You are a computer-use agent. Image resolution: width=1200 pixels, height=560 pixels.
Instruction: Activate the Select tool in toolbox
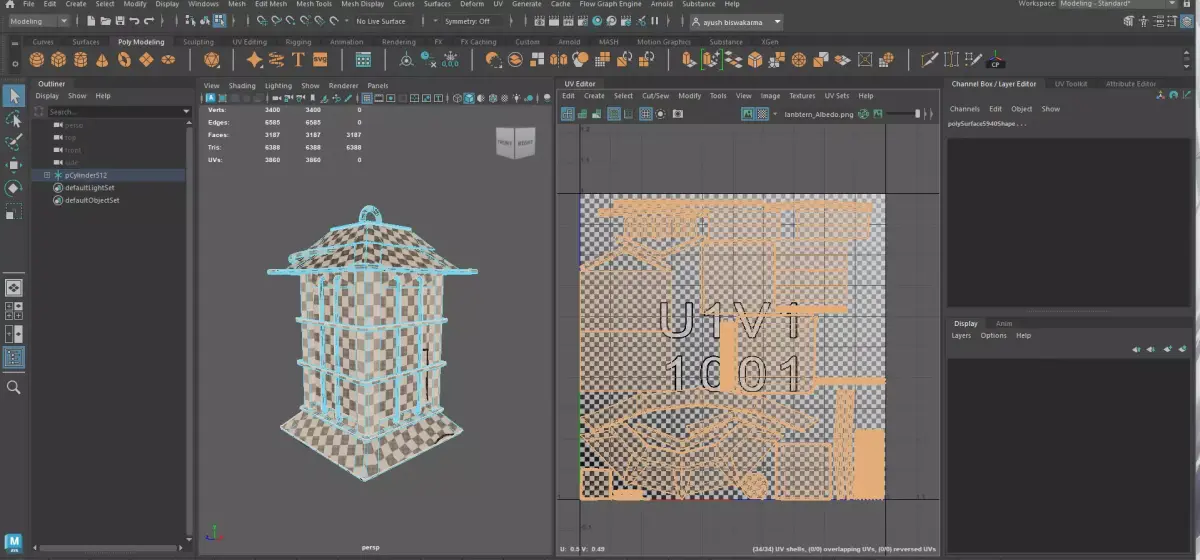point(14,96)
